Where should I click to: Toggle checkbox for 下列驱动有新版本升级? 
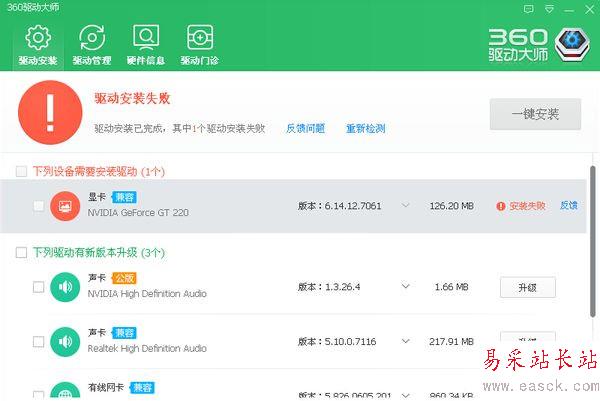21,253
